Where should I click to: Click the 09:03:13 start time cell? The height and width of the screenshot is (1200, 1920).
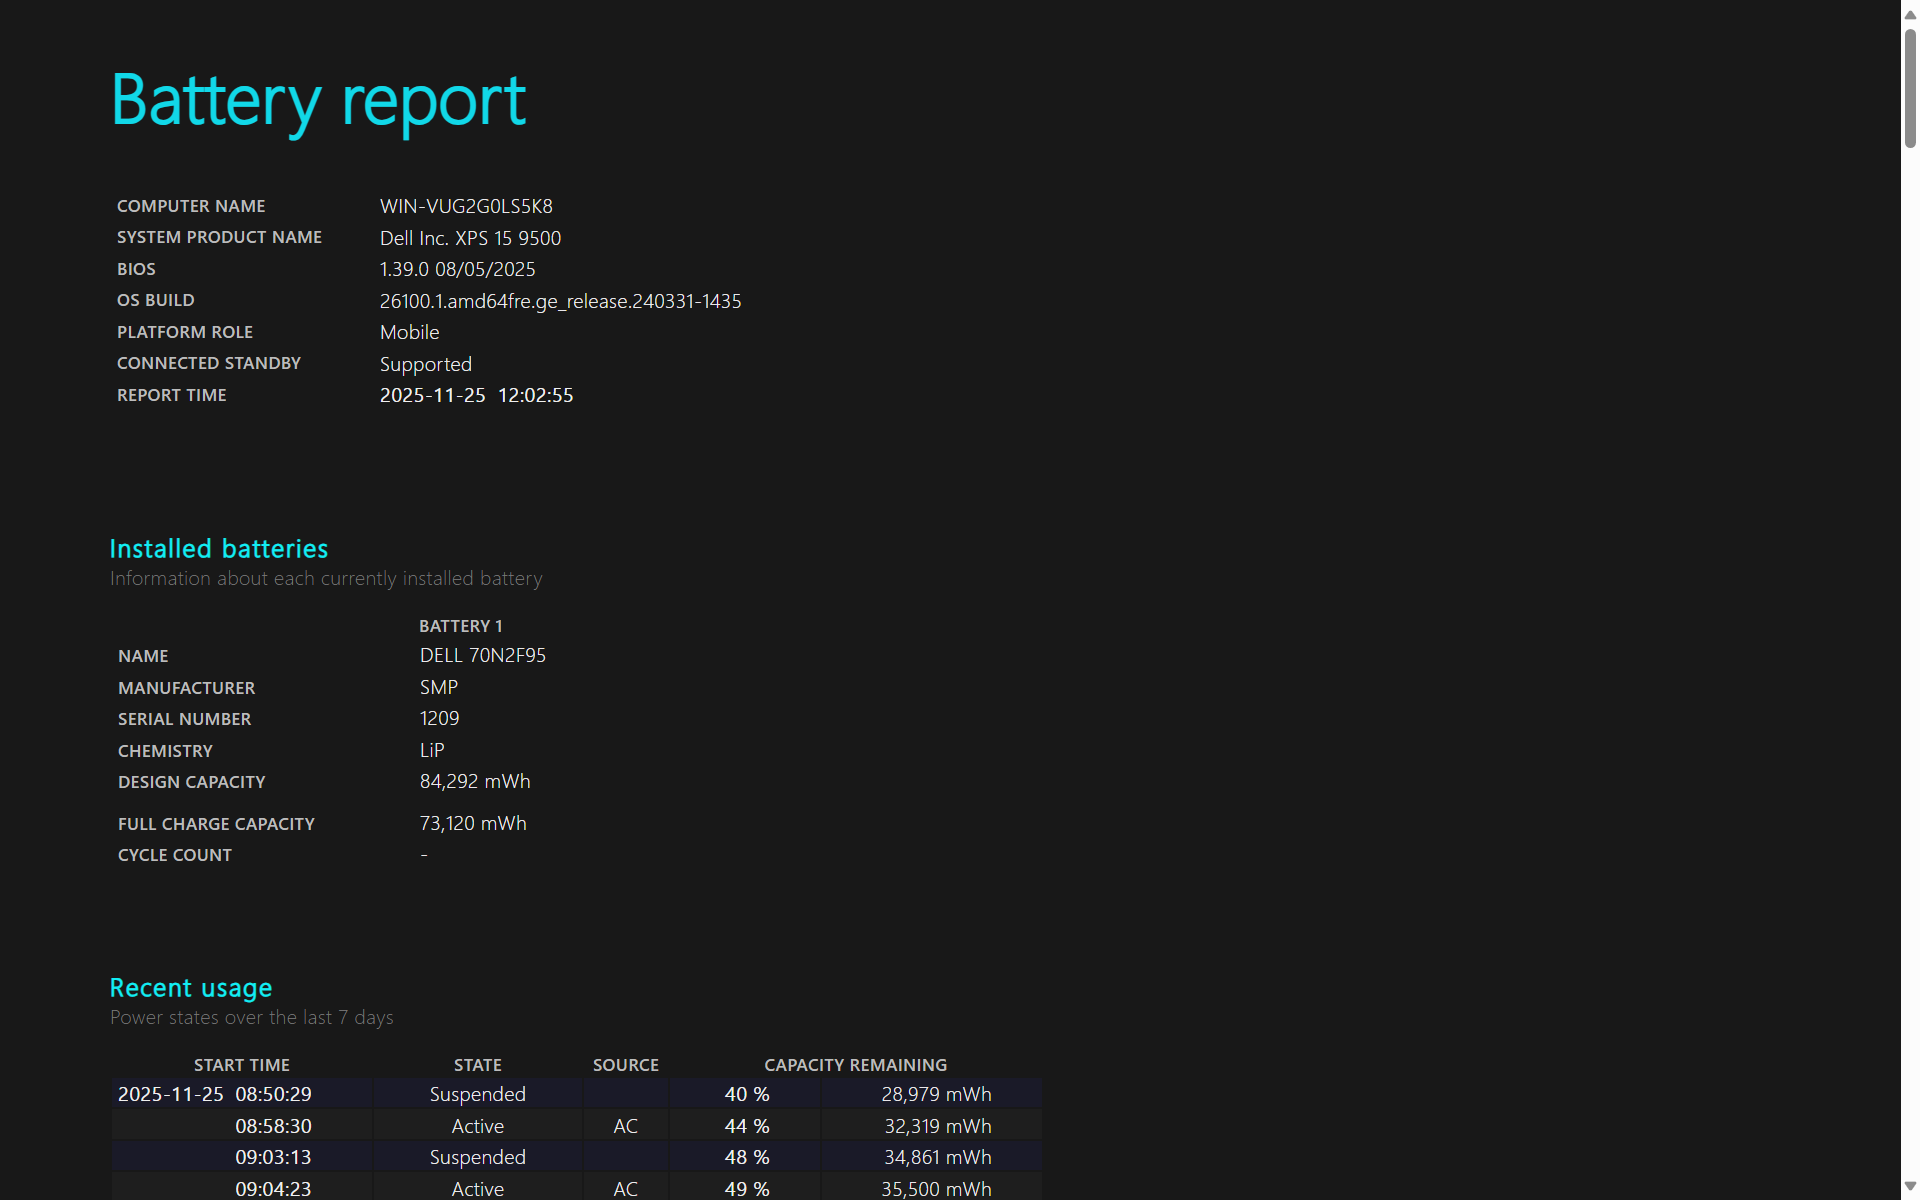point(273,1157)
